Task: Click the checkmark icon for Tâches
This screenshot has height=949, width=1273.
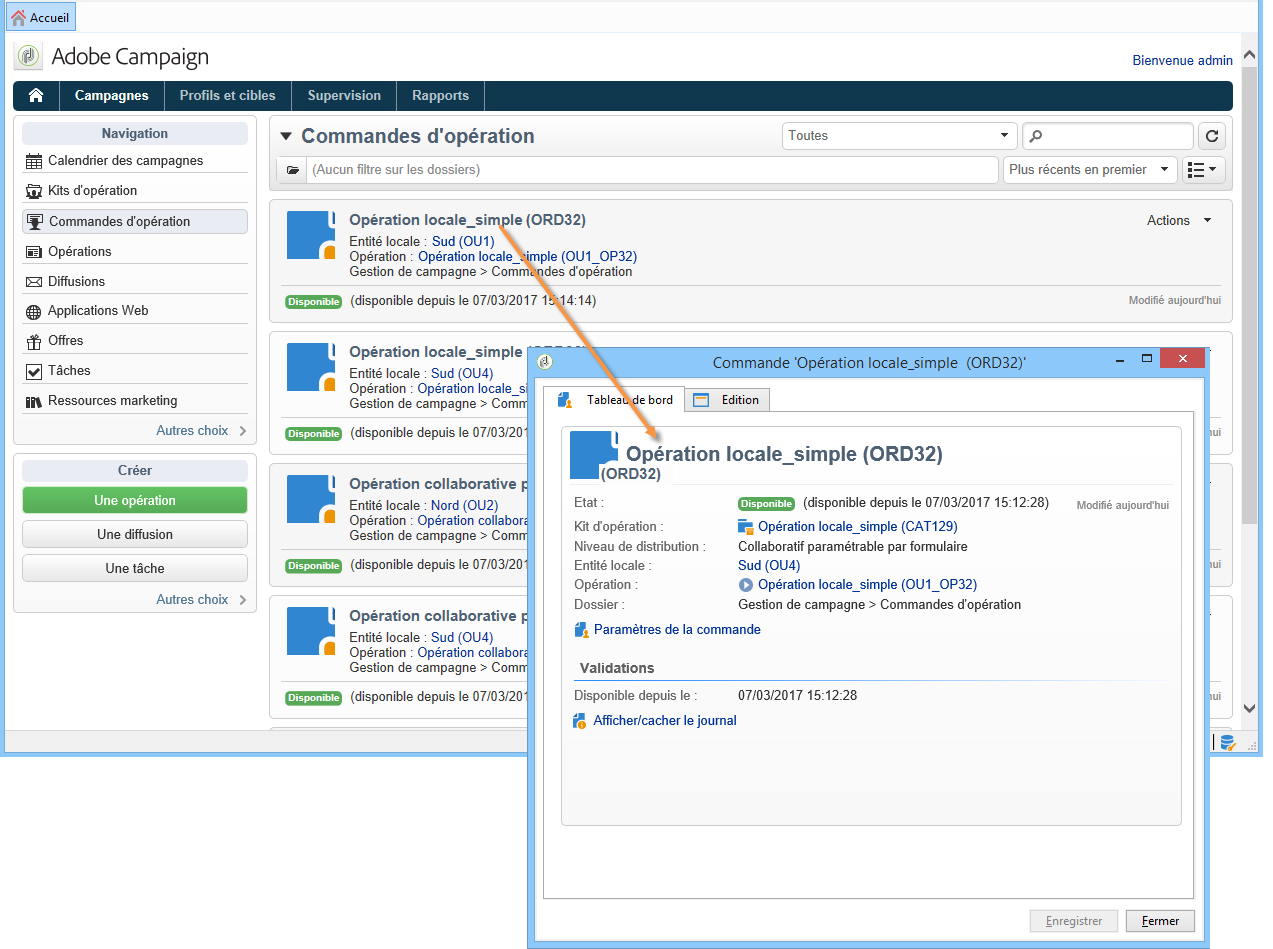Action: coord(34,371)
